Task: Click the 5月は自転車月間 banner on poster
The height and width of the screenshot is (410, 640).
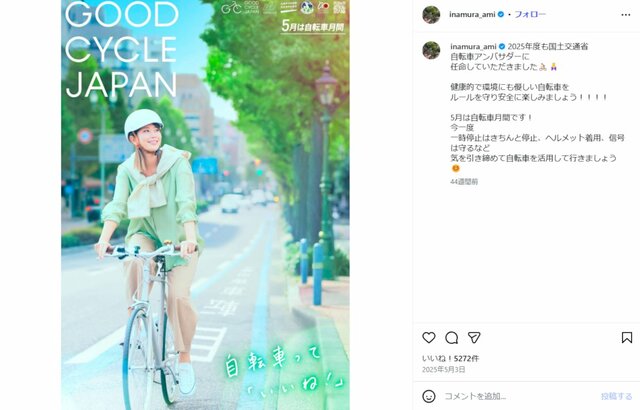Action: point(313,27)
